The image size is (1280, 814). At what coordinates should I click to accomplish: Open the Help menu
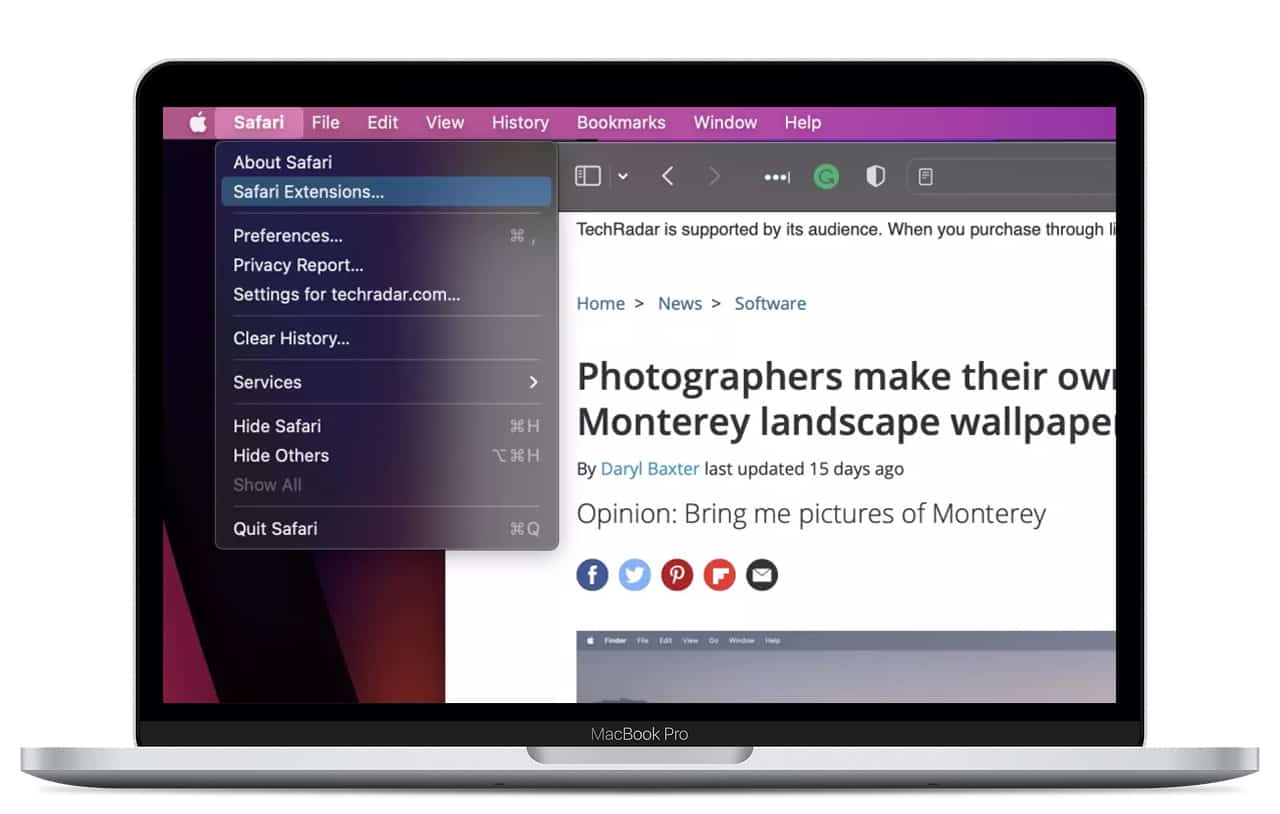point(803,122)
